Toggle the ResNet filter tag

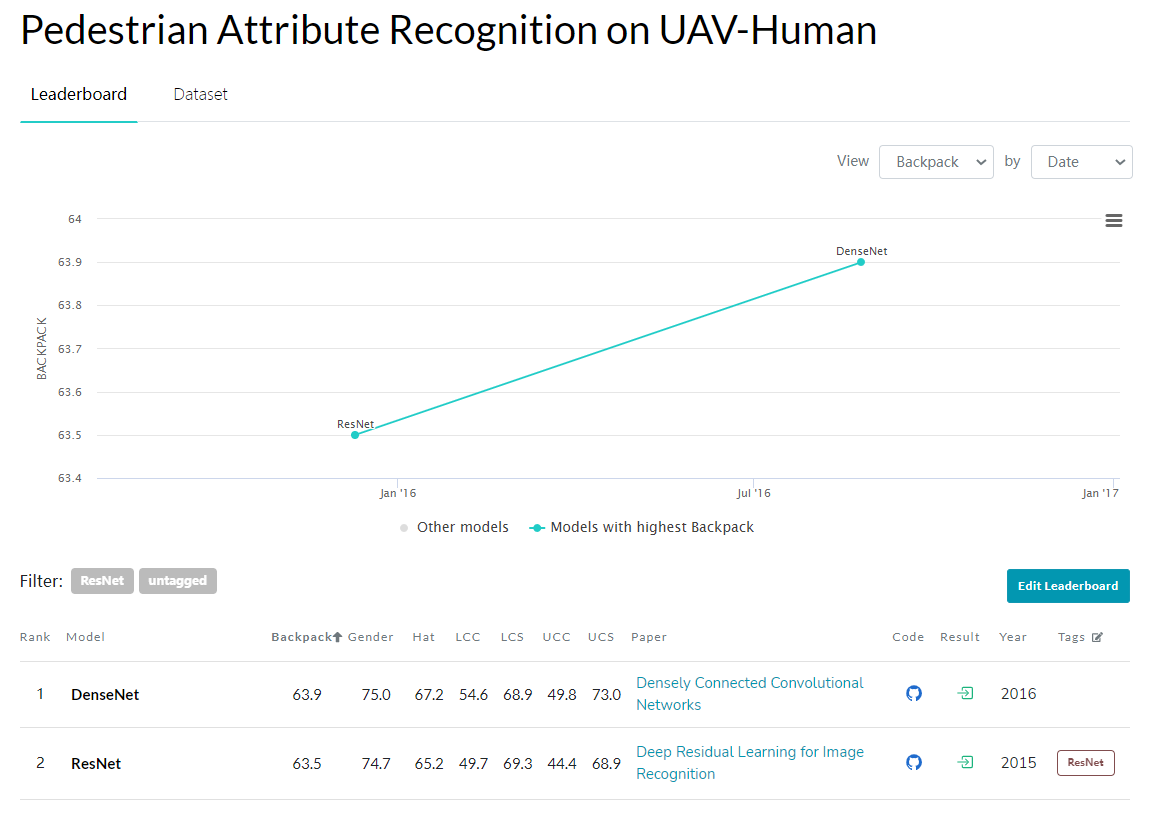pyautogui.click(x=102, y=580)
